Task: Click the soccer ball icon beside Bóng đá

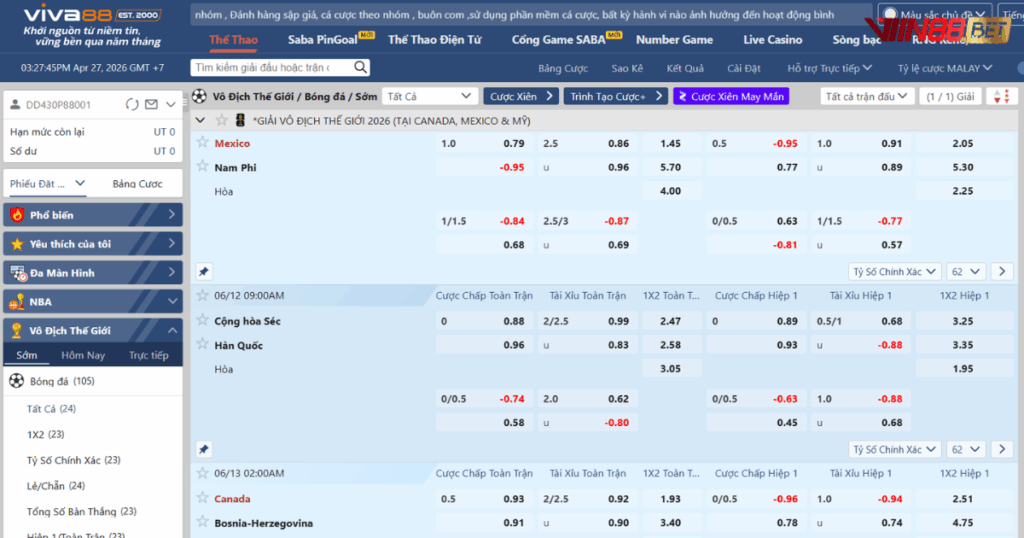Action: 16,381
